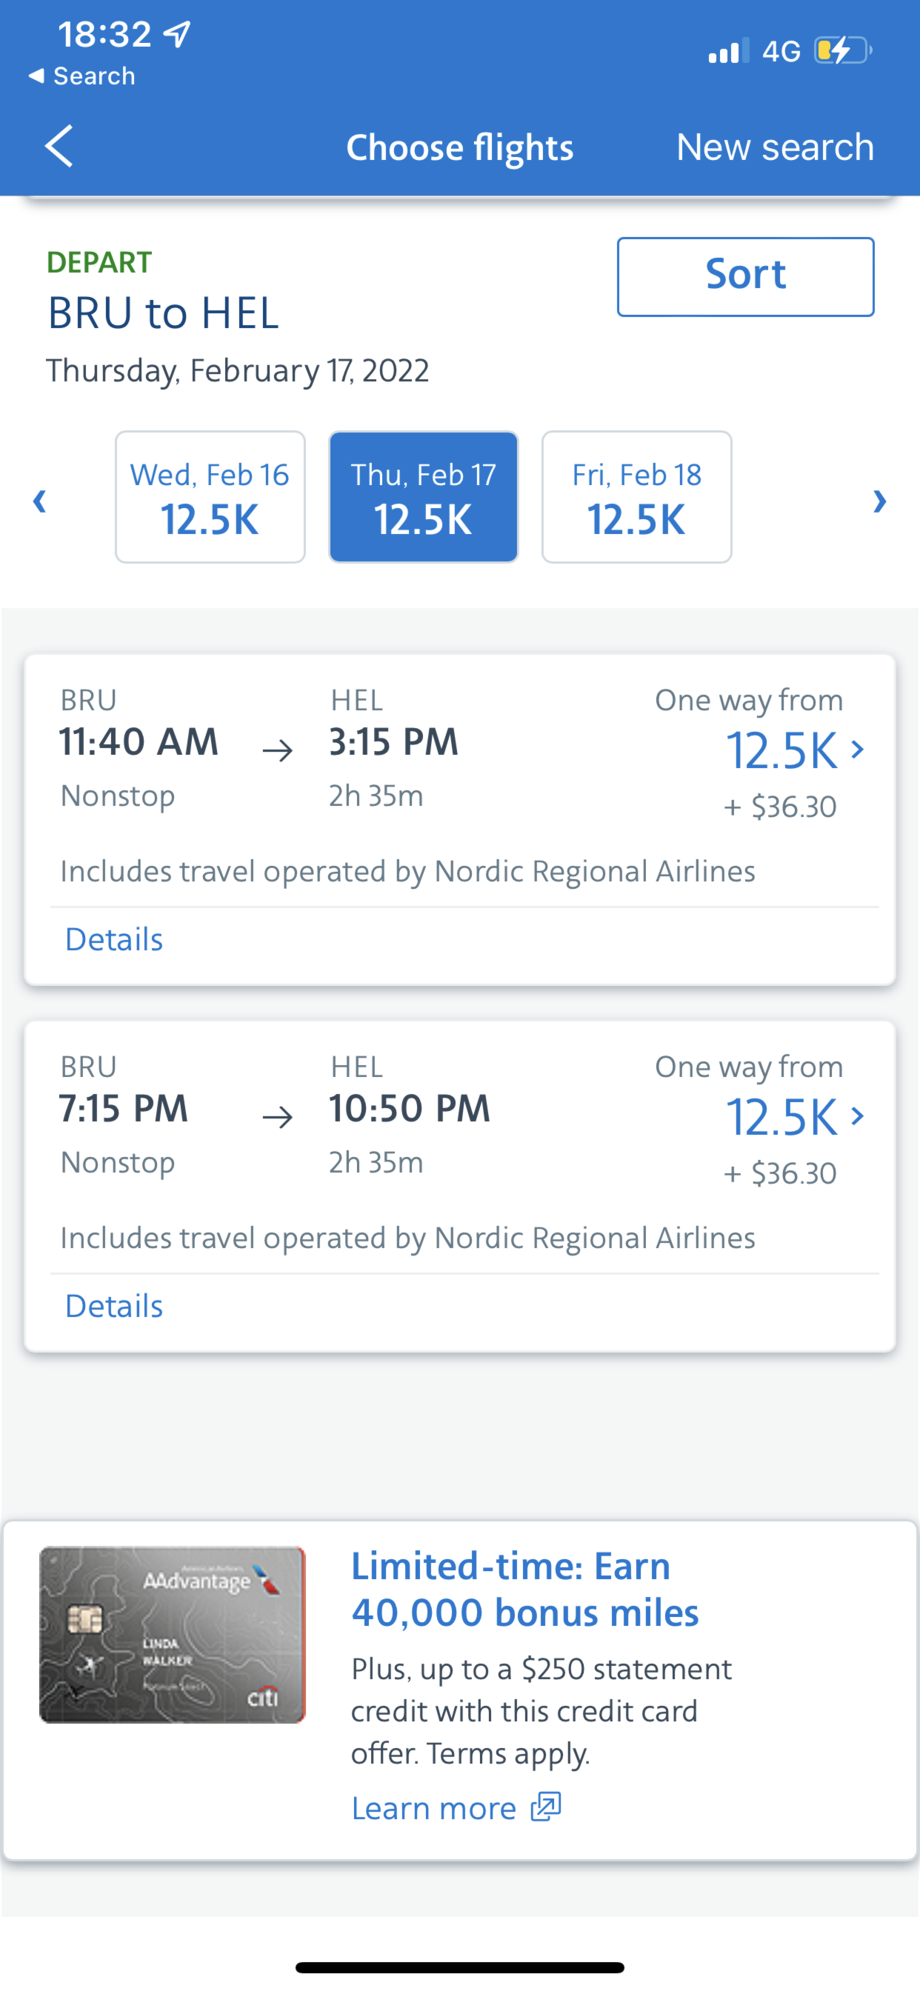Choose 12.5K fare for the 11:40 AM flight

click(x=794, y=750)
